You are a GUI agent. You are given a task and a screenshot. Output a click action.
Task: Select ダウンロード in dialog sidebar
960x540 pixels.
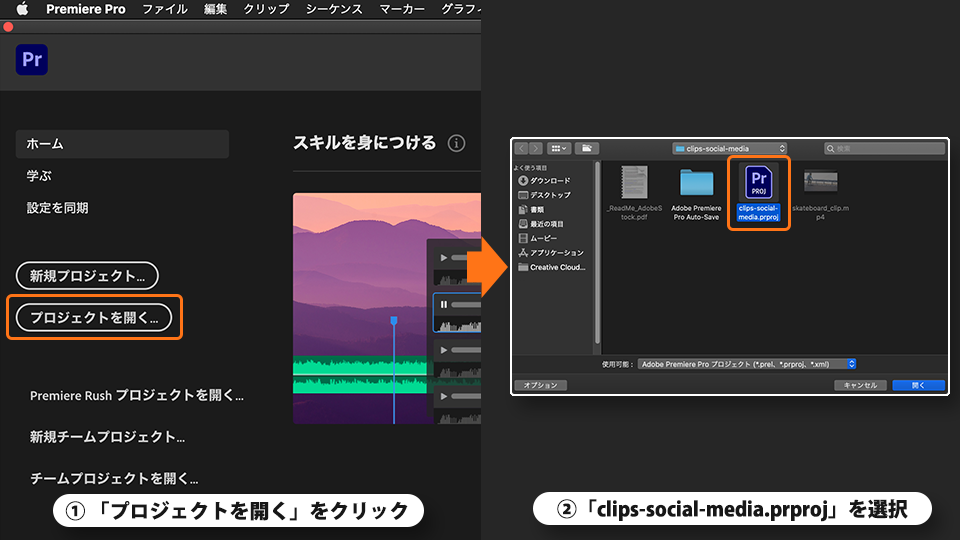click(545, 181)
